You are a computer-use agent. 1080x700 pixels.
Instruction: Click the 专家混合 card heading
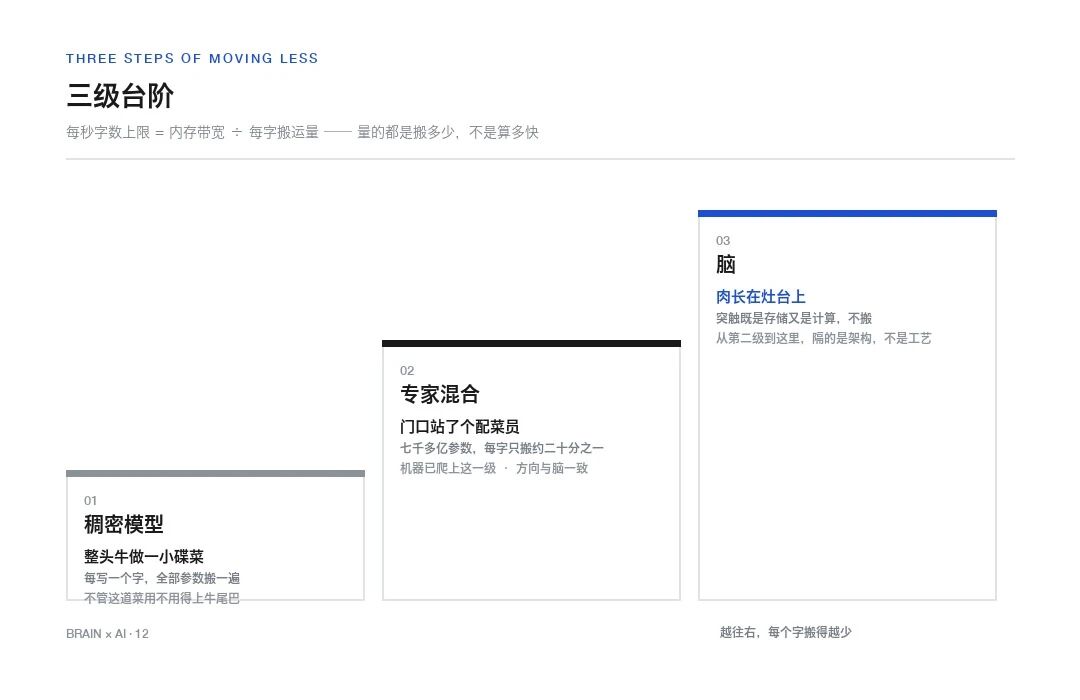(439, 394)
